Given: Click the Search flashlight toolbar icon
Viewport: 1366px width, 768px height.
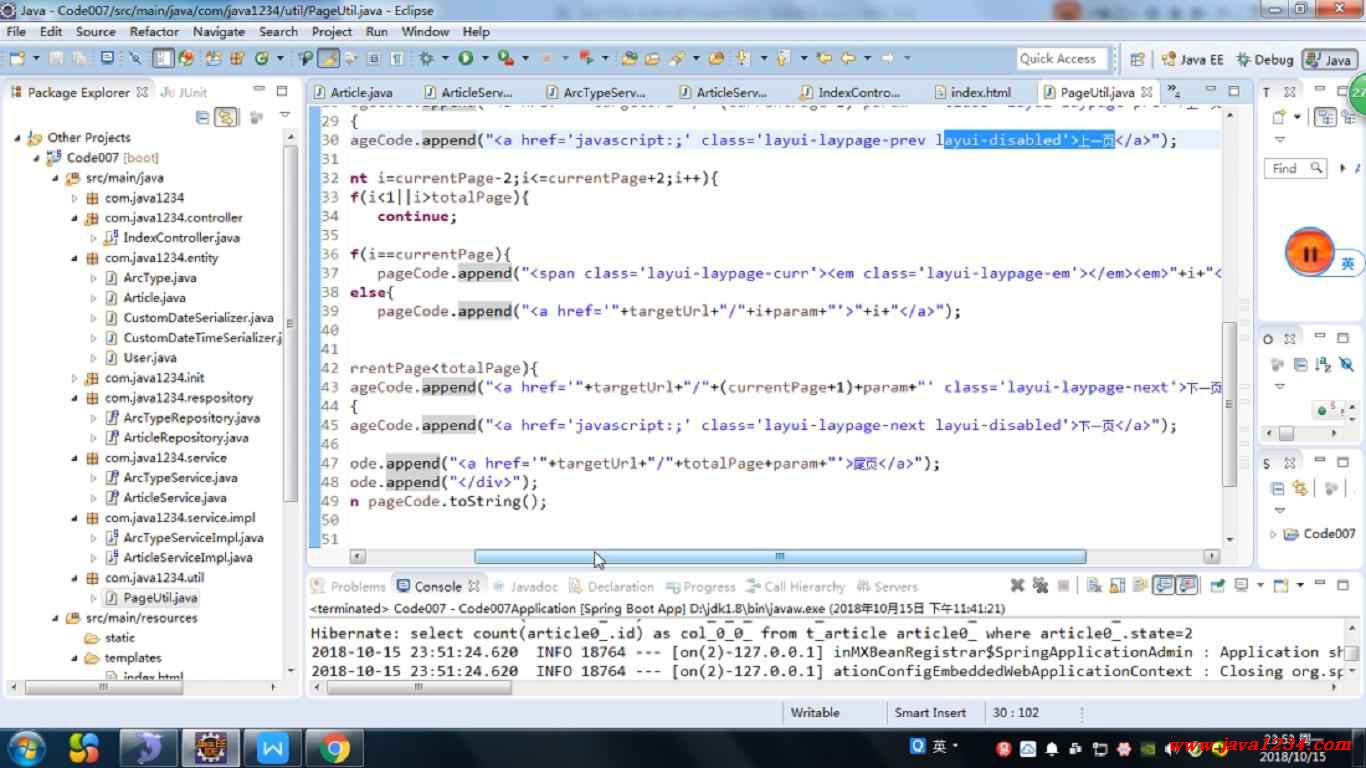Looking at the screenshot, I should [677, 58].
